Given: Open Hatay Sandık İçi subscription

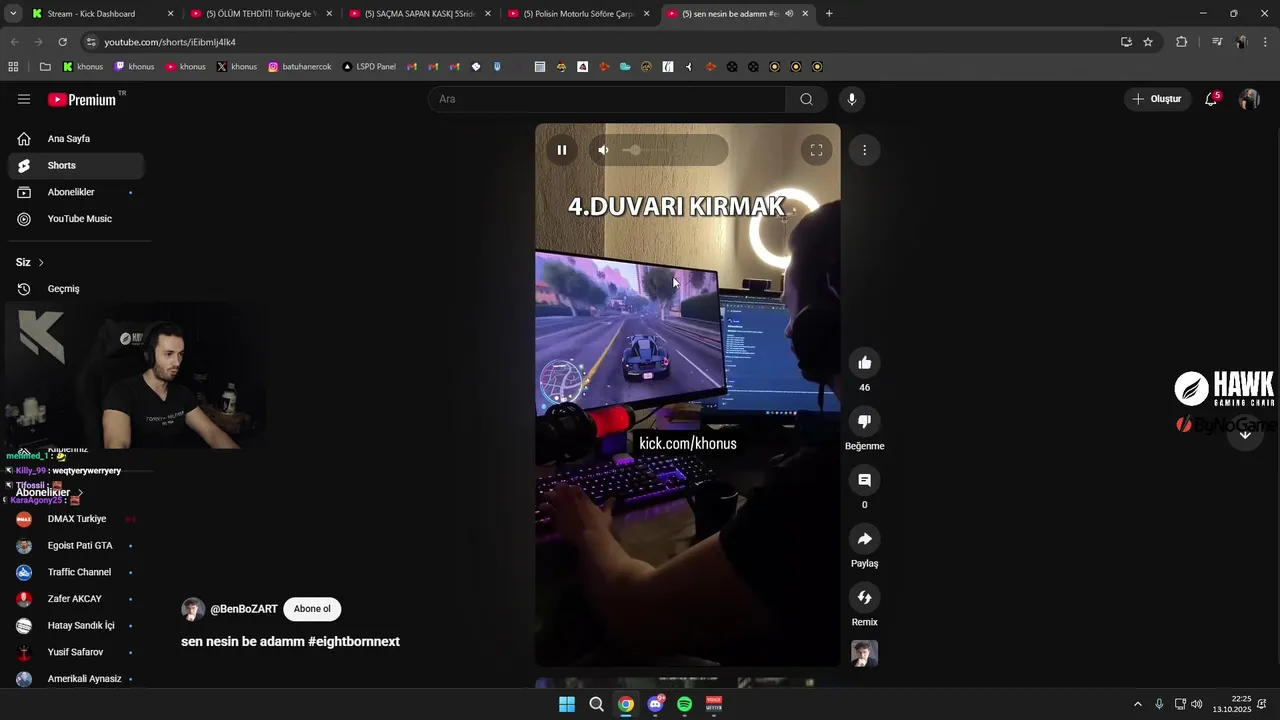Looking at the screenshot, I should (x=76, y=626).
